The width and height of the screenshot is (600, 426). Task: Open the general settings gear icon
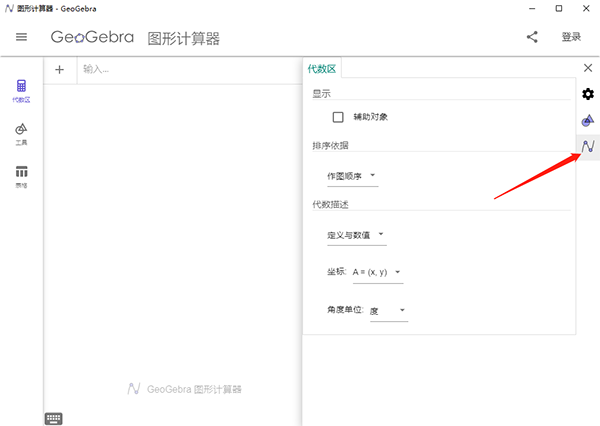coord(588,94)
